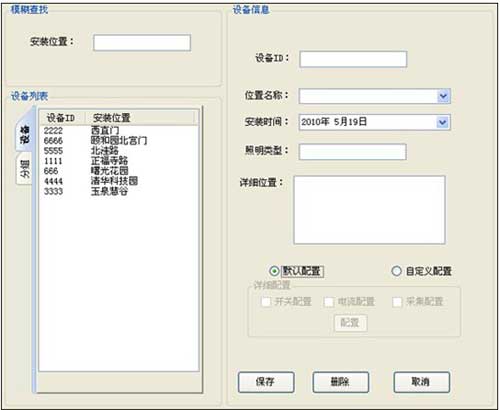This screenshot has height=410, width=500.
Task: Click the 安装位置 column header in device list
Action: [x=140, y=118]
